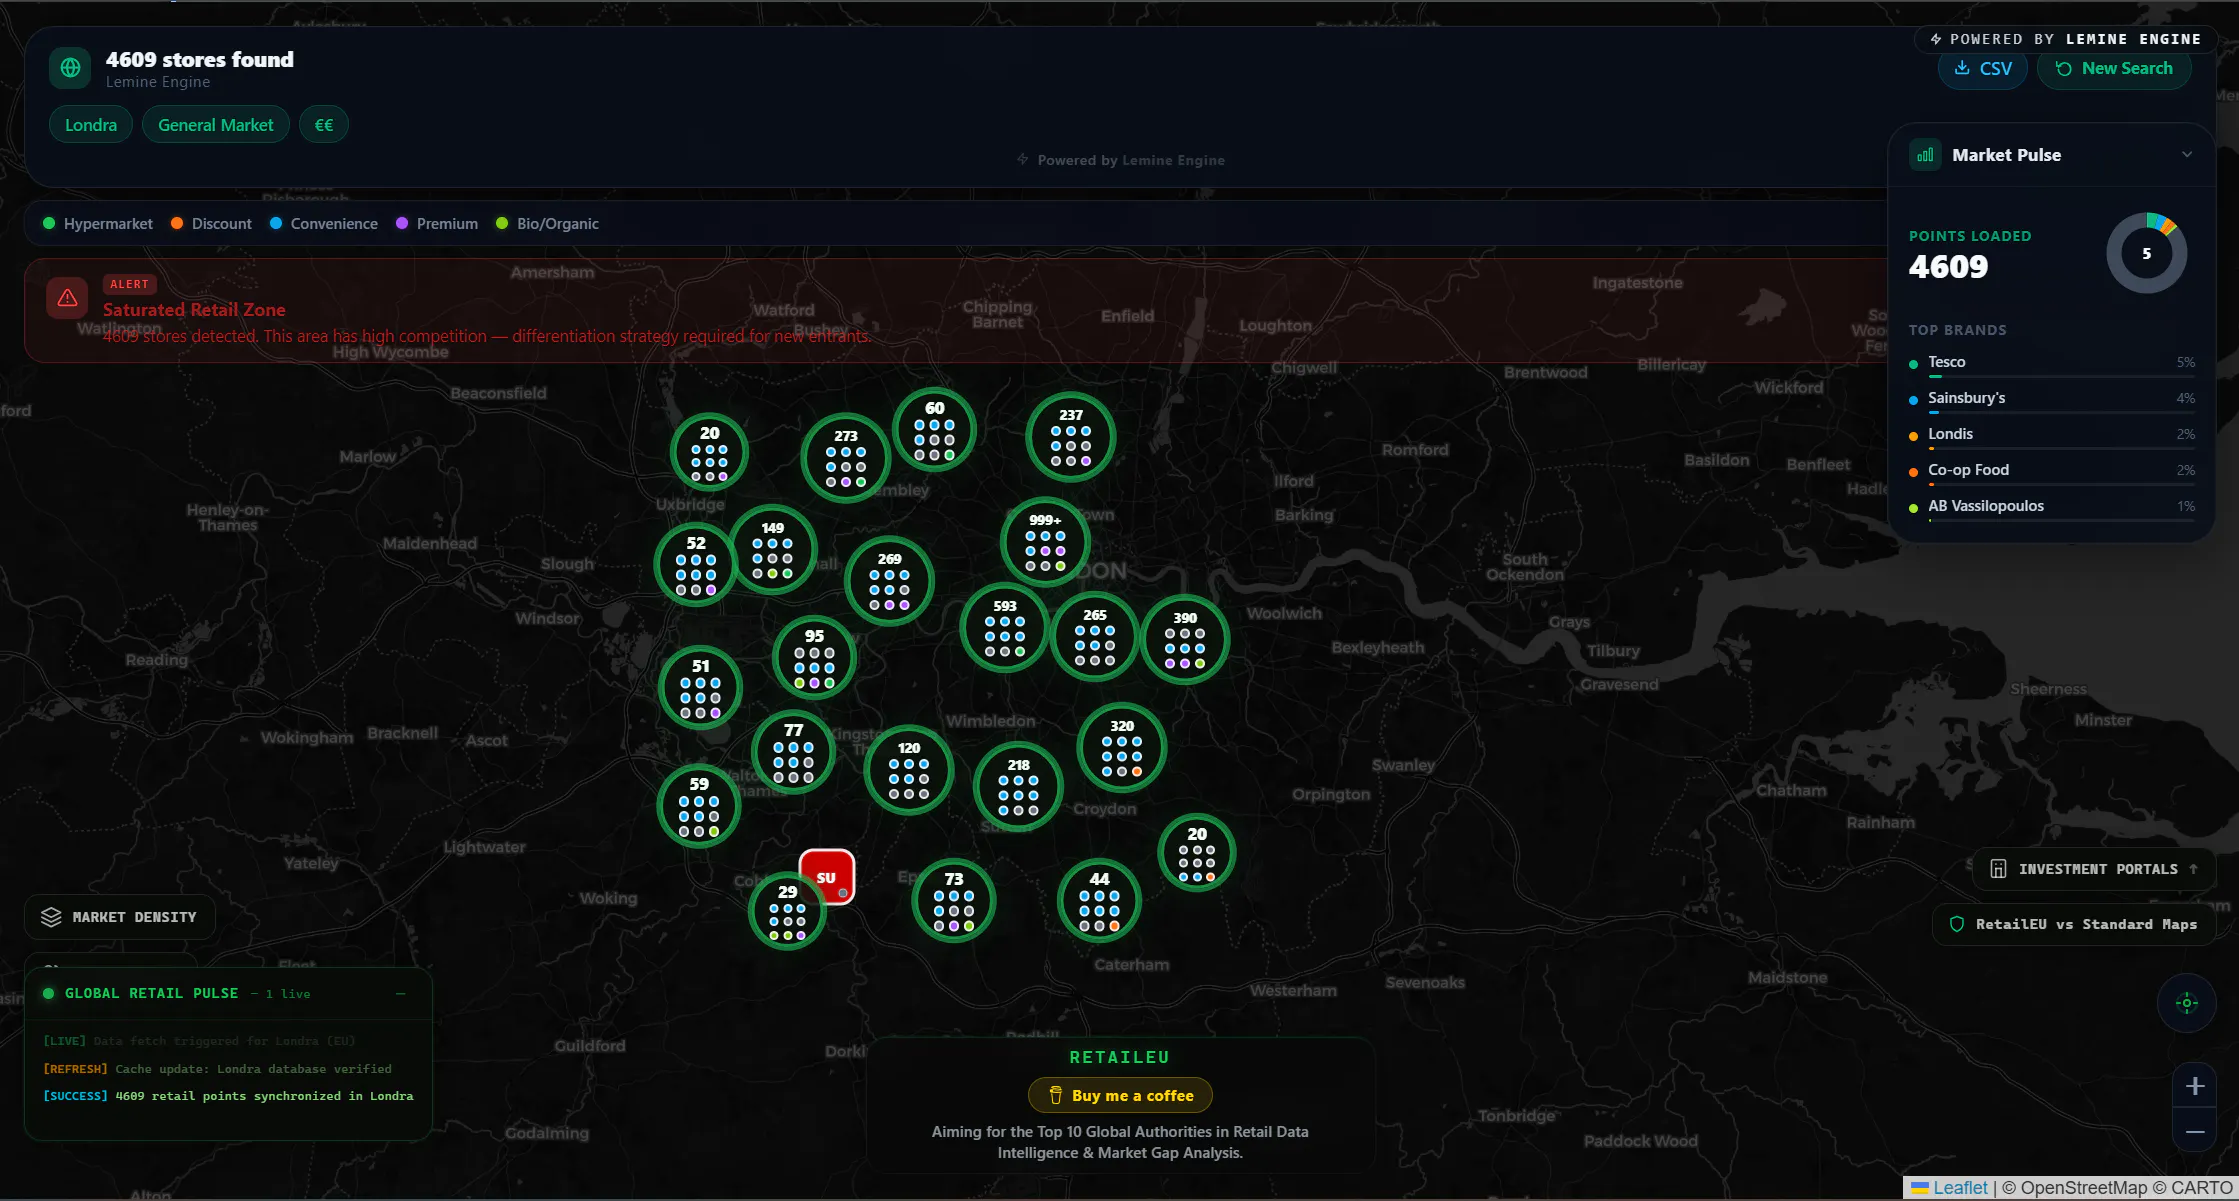Toggle the Bio/Organic legend filter
This screenshot has width=2239, height=1201.
click(x=547, y=224)
